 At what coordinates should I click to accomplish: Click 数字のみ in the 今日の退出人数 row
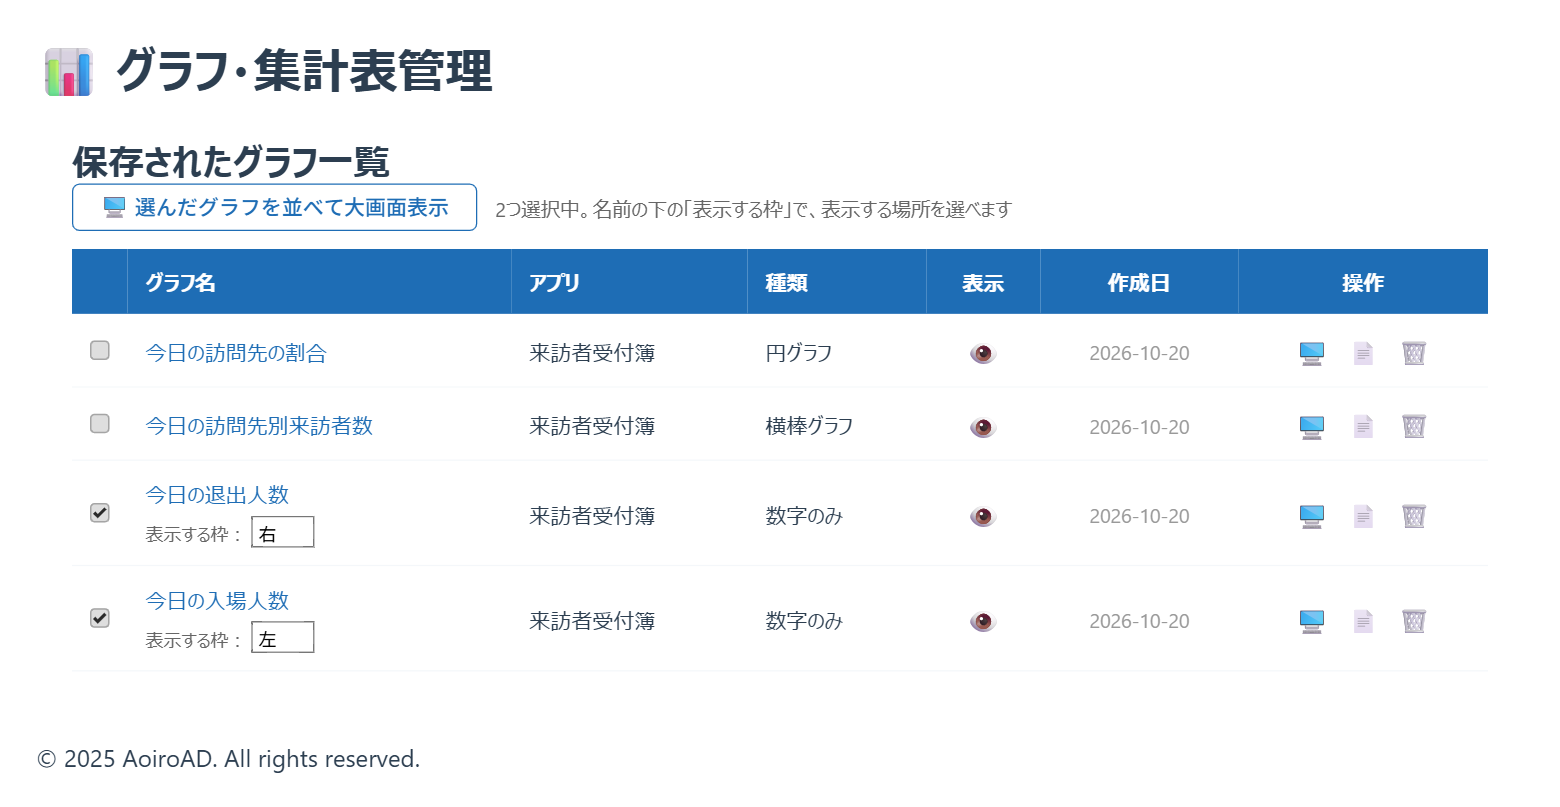tap(804, 516)
